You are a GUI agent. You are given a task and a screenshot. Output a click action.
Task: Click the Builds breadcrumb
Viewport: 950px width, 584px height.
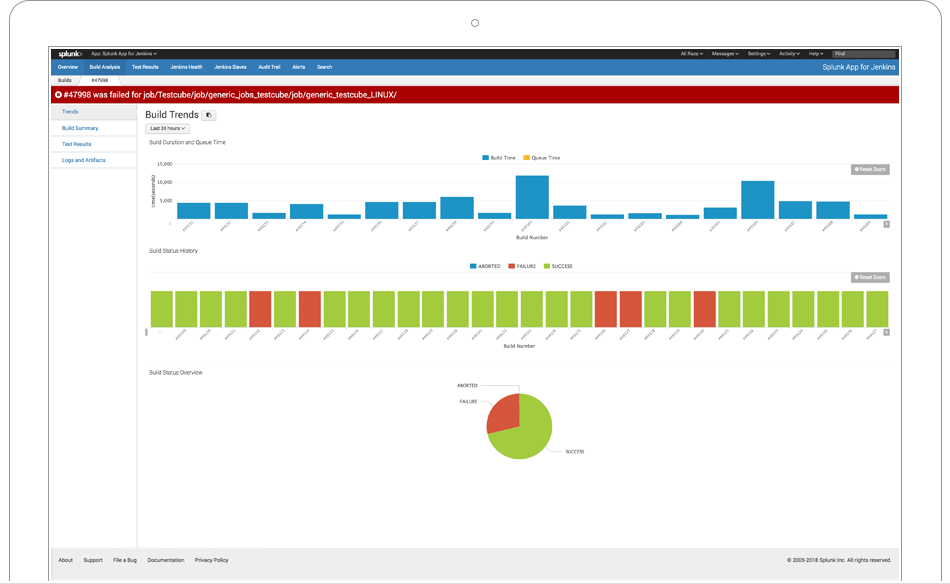click(x=65, y=81)
